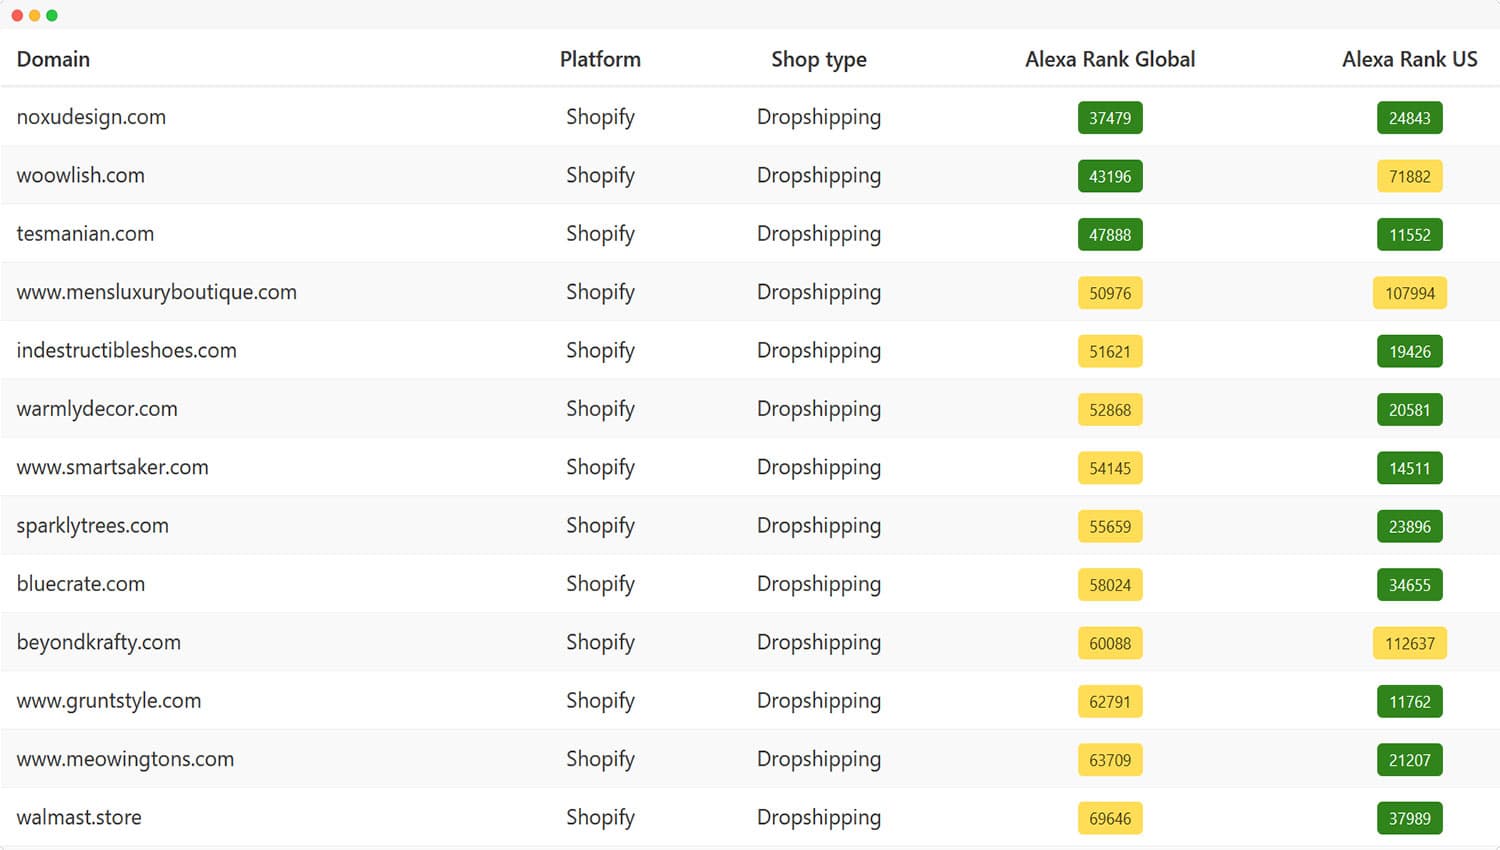The width and height of the screenshot is (1500, 850).
Task: Click the yellow 55659 global rank badge
Action: tap(1110, 526)
